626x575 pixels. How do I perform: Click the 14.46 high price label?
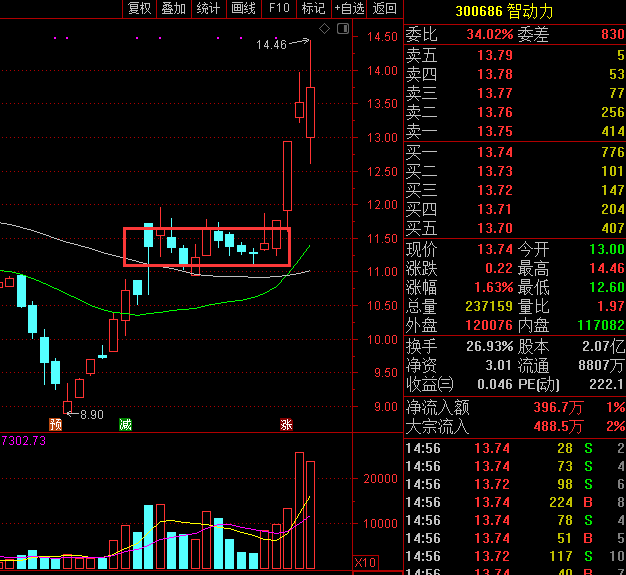(271, 45)
